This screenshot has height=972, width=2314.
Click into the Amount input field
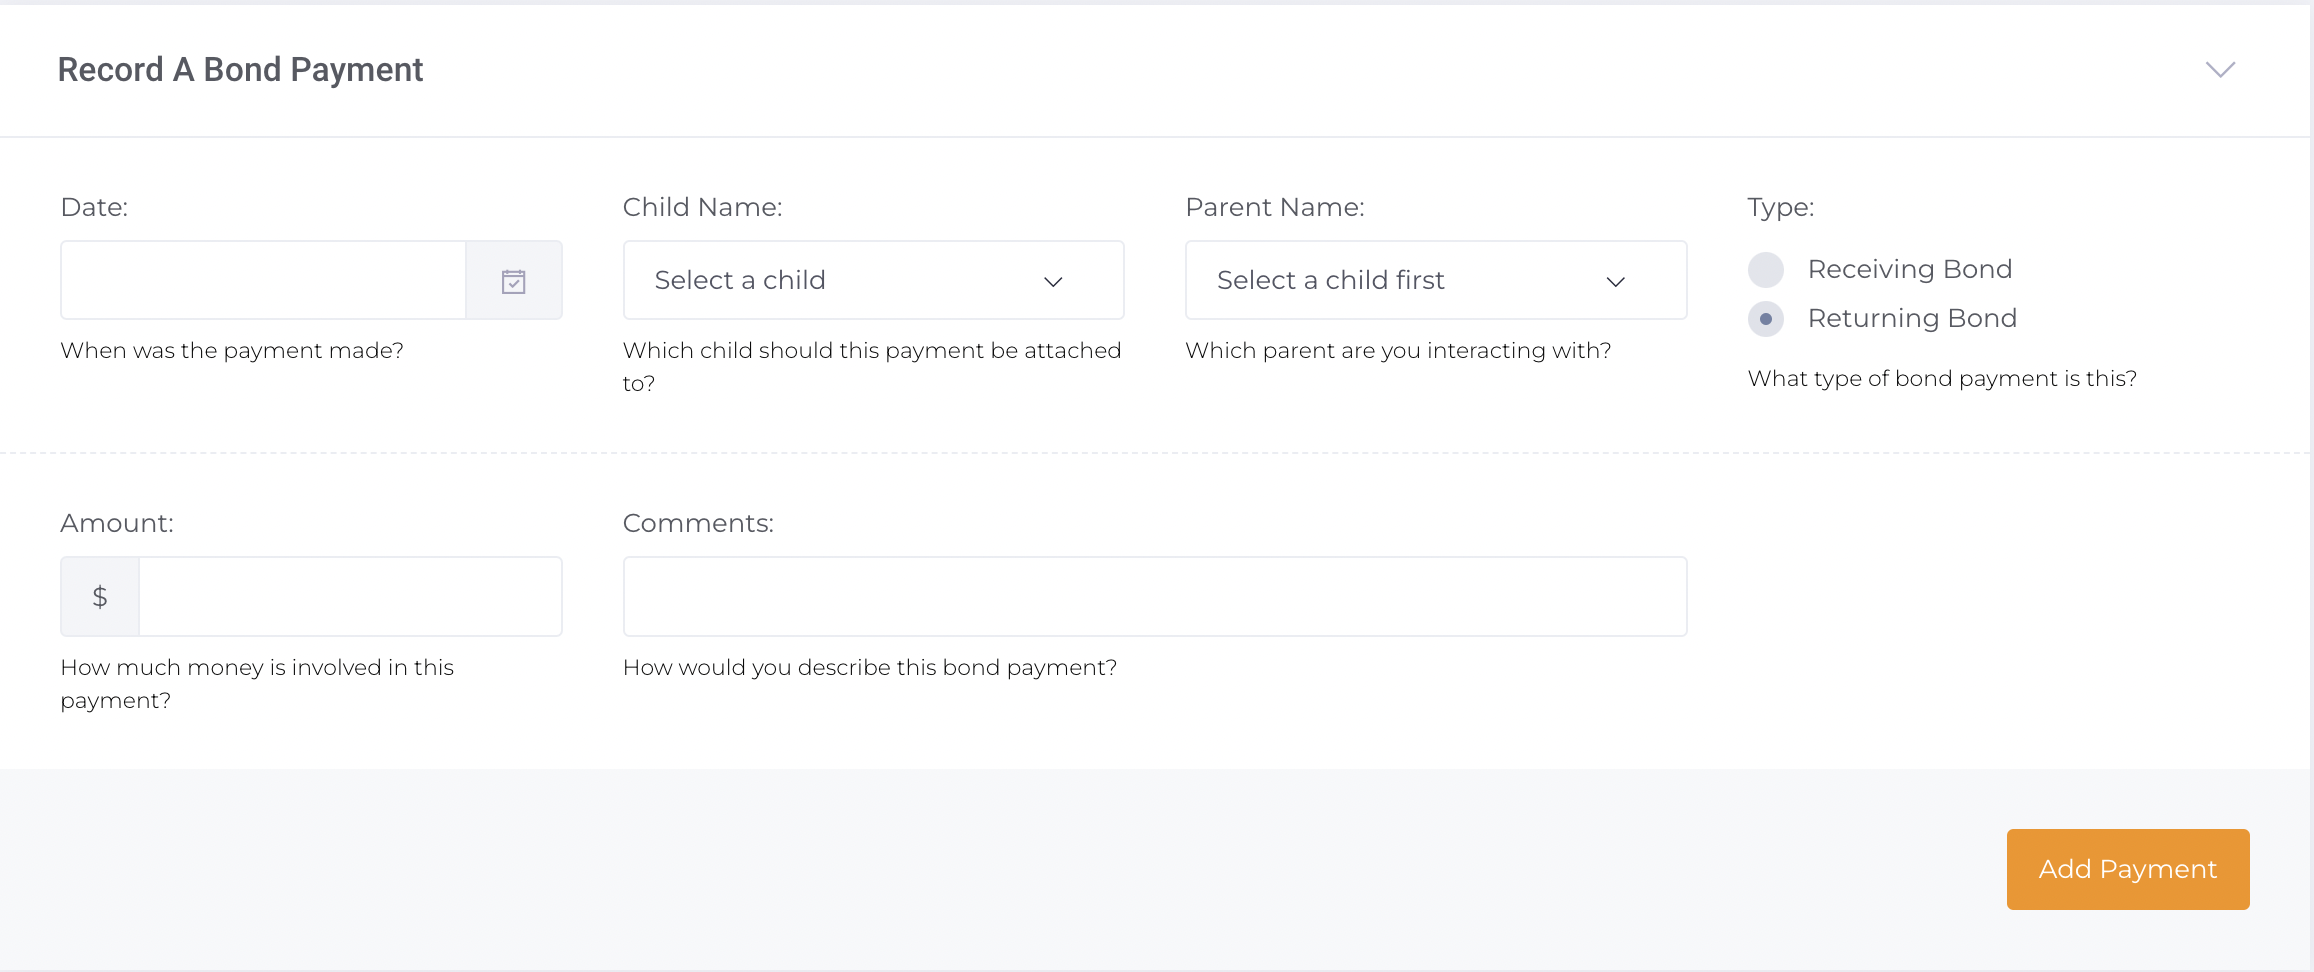click(350, 597)
